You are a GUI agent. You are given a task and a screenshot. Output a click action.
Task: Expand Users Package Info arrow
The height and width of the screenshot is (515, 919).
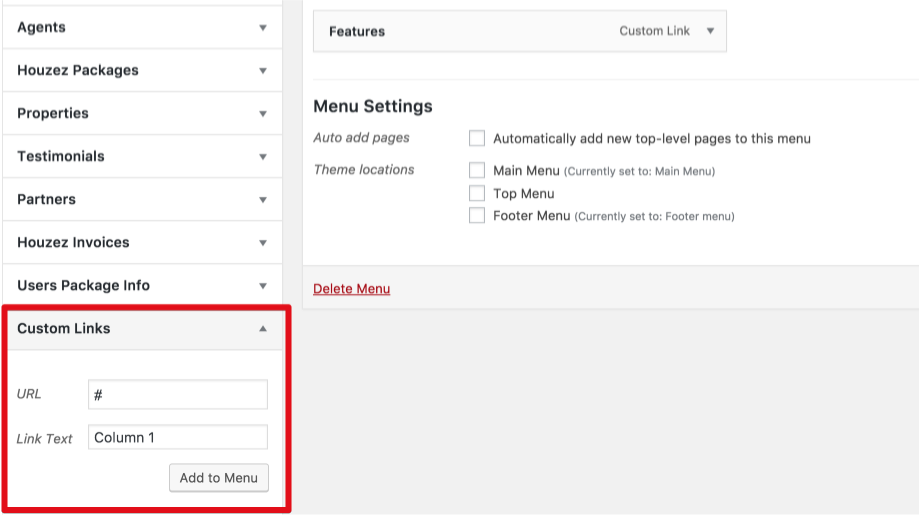point(263,286)
